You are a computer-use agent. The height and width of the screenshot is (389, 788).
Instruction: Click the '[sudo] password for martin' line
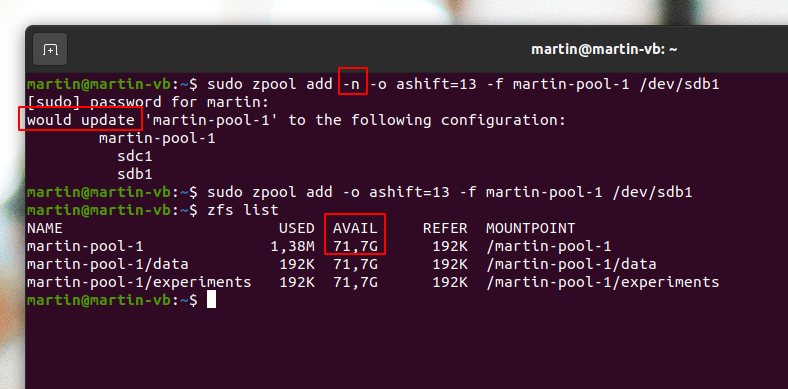pos(148,102)
